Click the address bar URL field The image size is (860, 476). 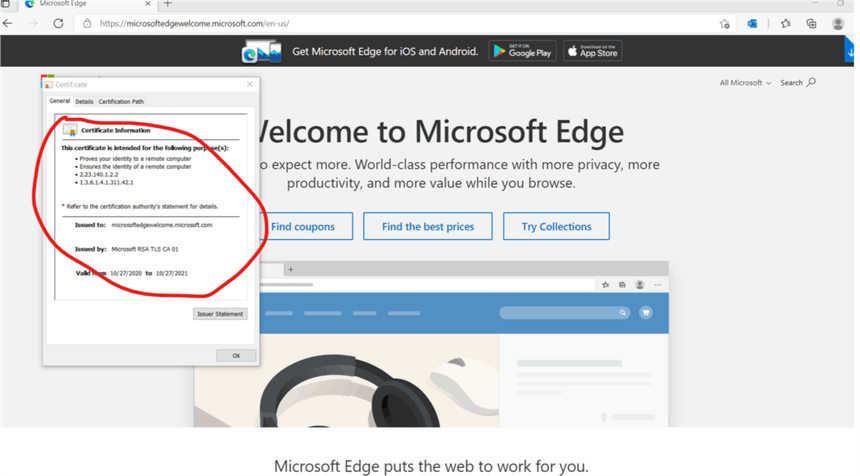coord(400,23)
